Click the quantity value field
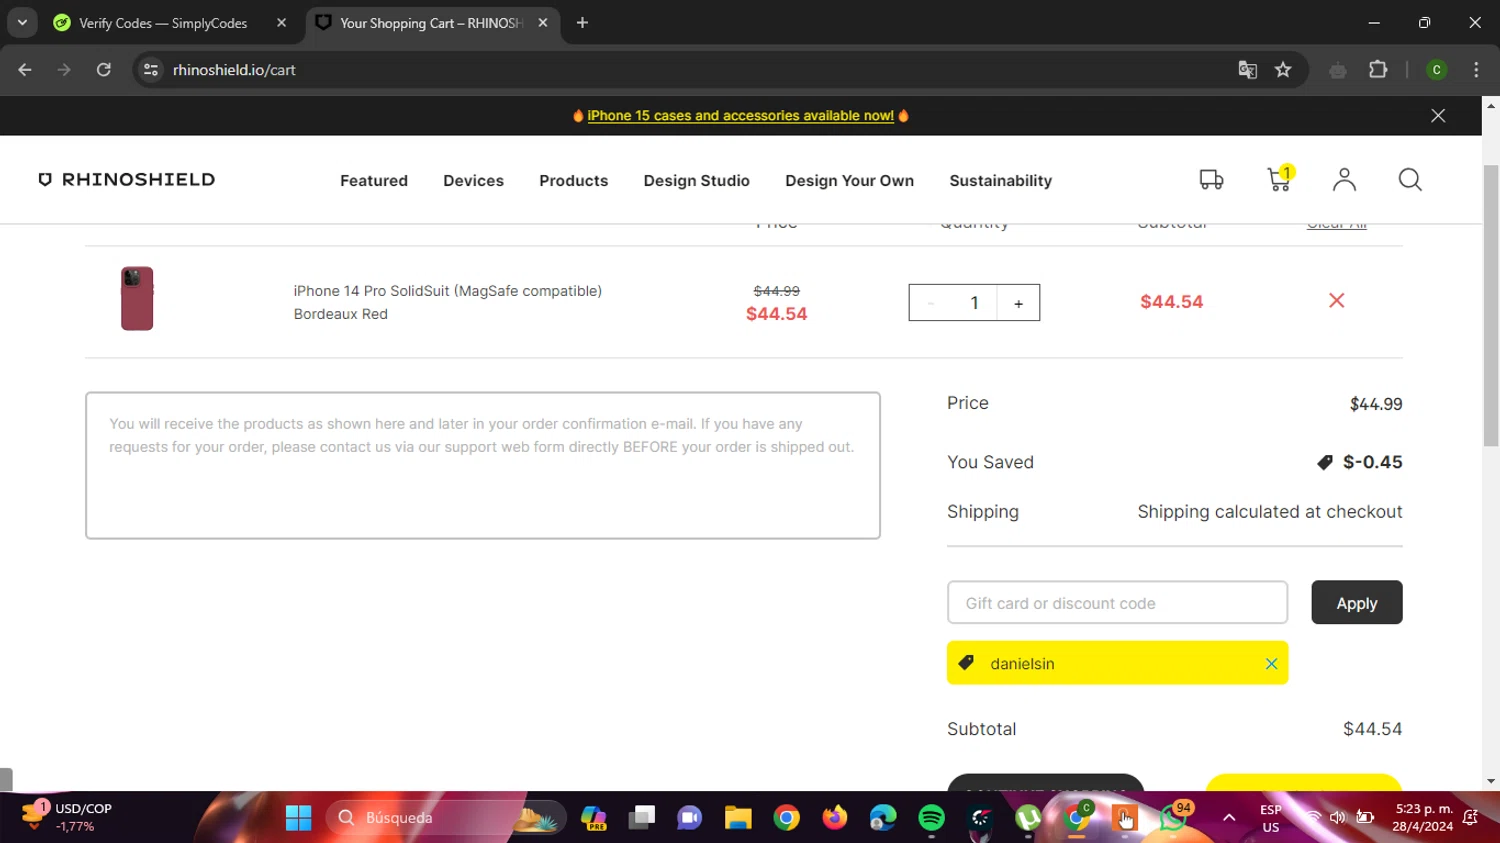The width and height of the screenshot is (1500, 843). [x=974, y=303]
